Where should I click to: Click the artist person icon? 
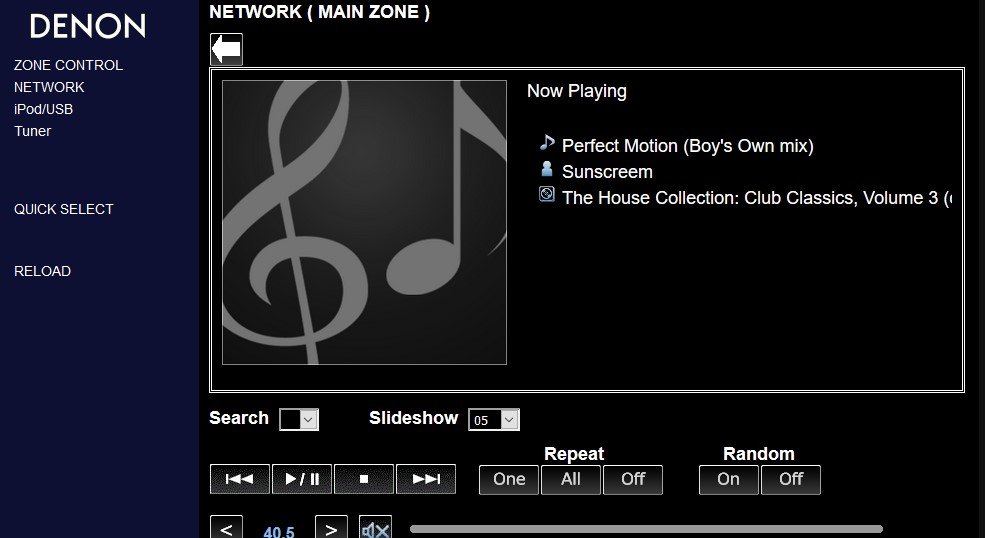coord(547,168)
